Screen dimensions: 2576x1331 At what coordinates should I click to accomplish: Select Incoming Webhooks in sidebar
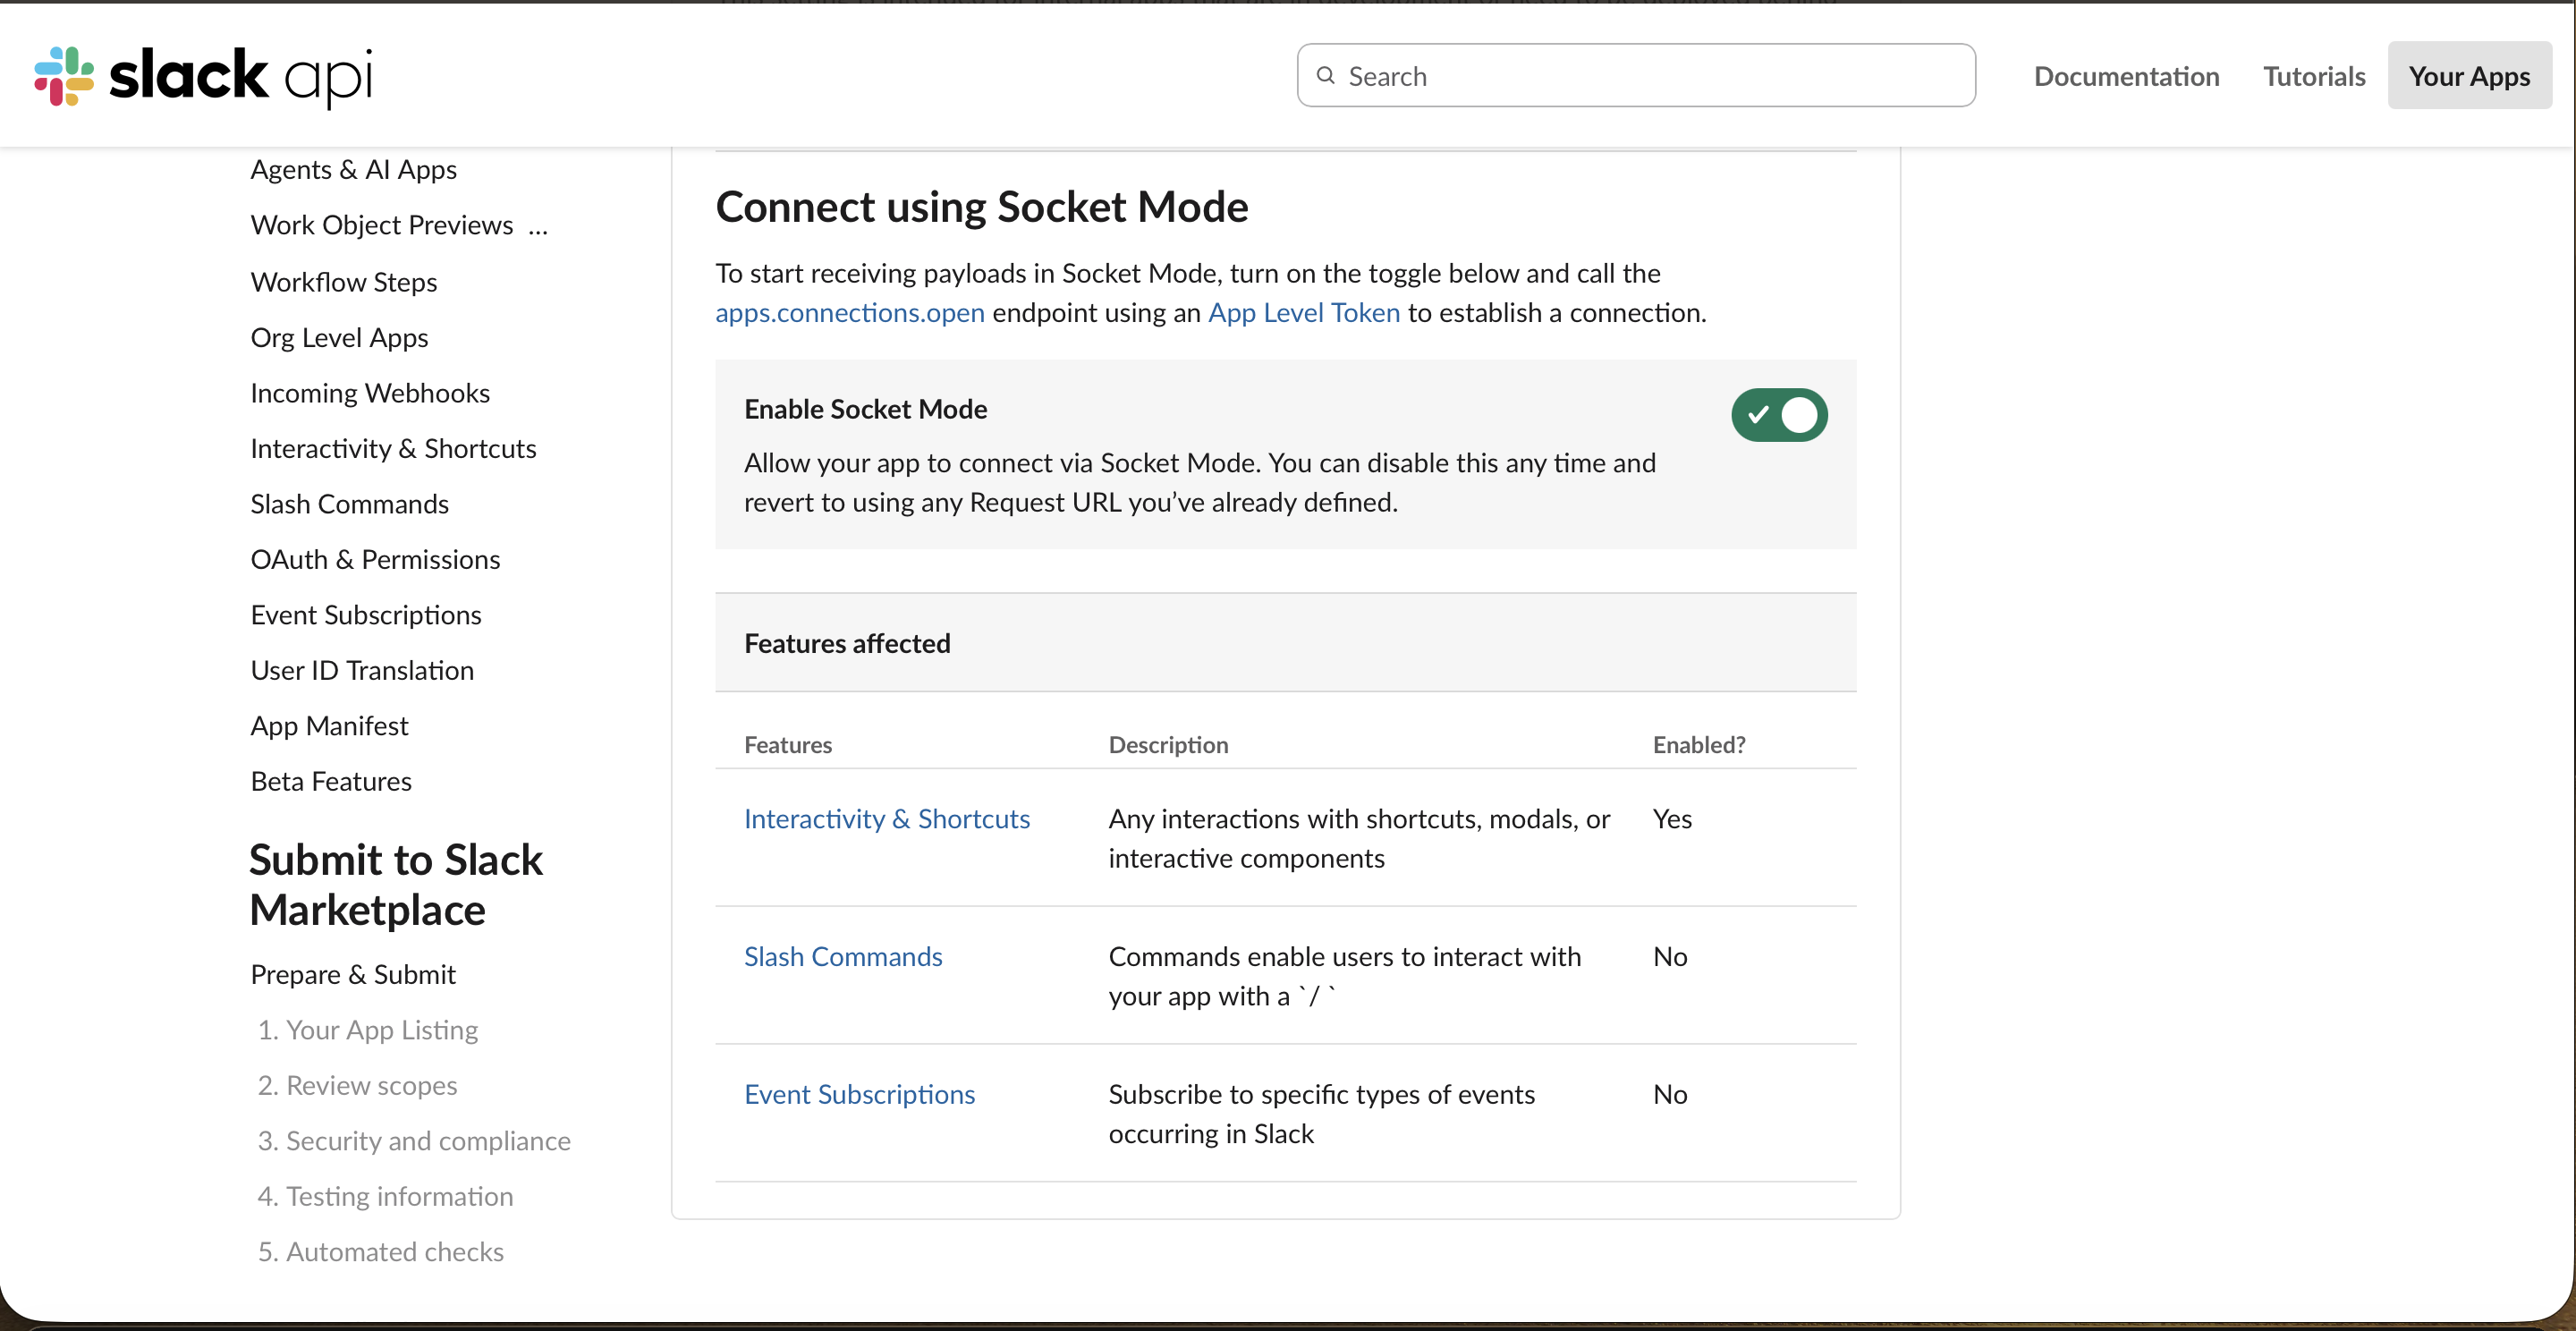tap(370, 393)
